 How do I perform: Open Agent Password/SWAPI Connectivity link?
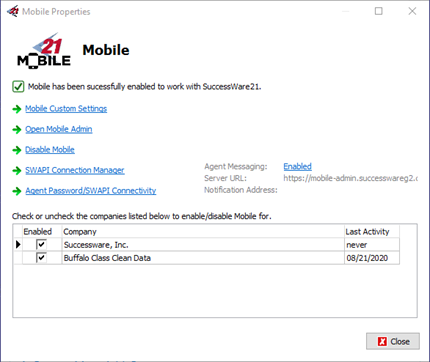[x=91, y=191]
